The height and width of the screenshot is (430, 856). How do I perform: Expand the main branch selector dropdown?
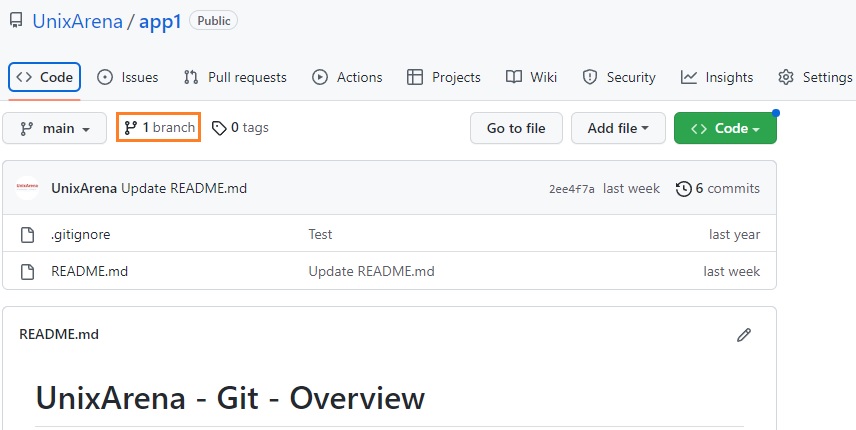click(55, 128)
